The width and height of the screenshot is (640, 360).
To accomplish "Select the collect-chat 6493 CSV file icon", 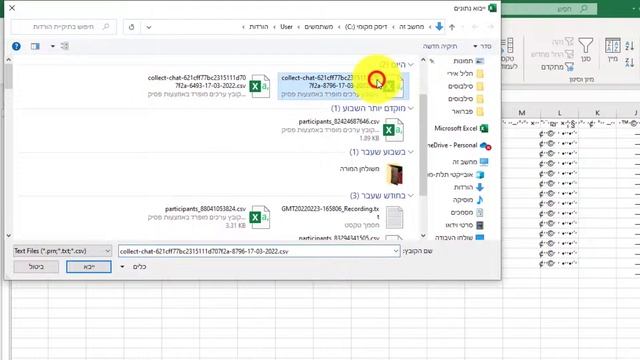I will (260, 86).
